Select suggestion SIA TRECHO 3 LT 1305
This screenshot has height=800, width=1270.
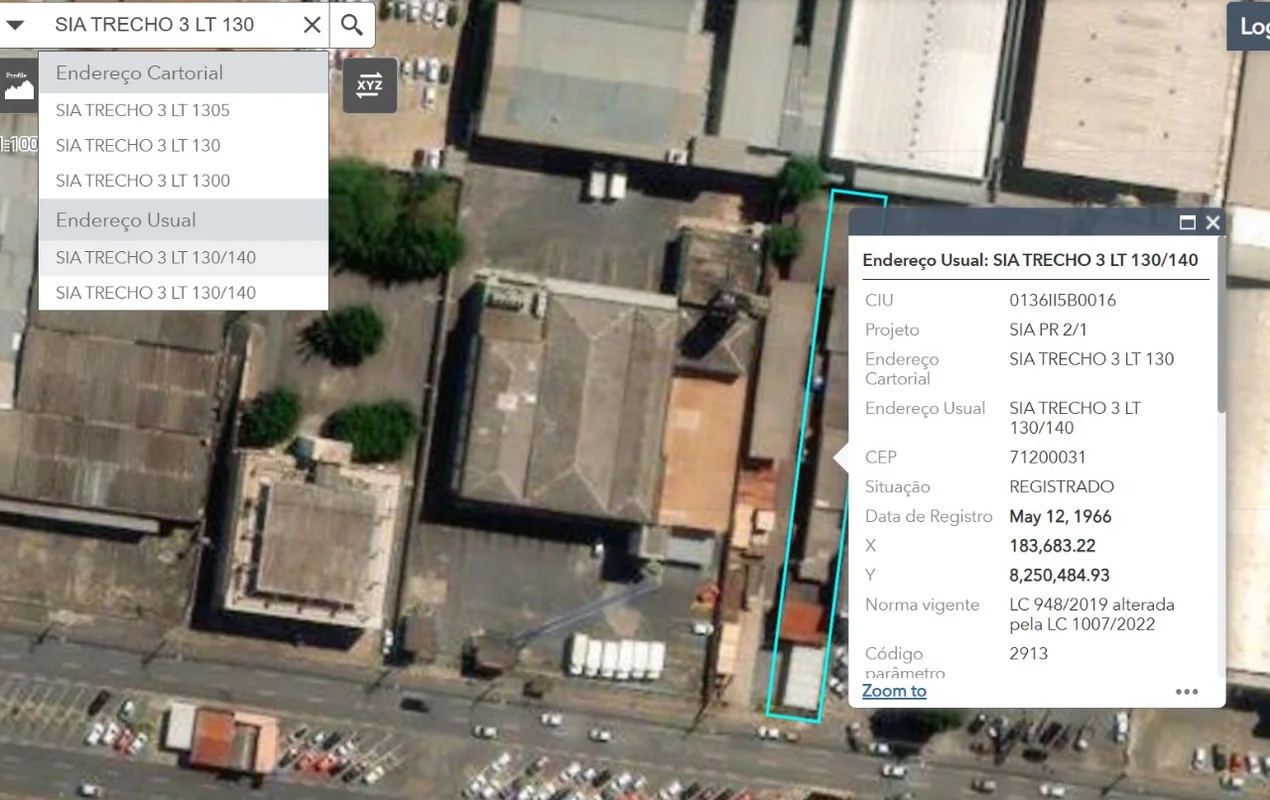(183, 110)
